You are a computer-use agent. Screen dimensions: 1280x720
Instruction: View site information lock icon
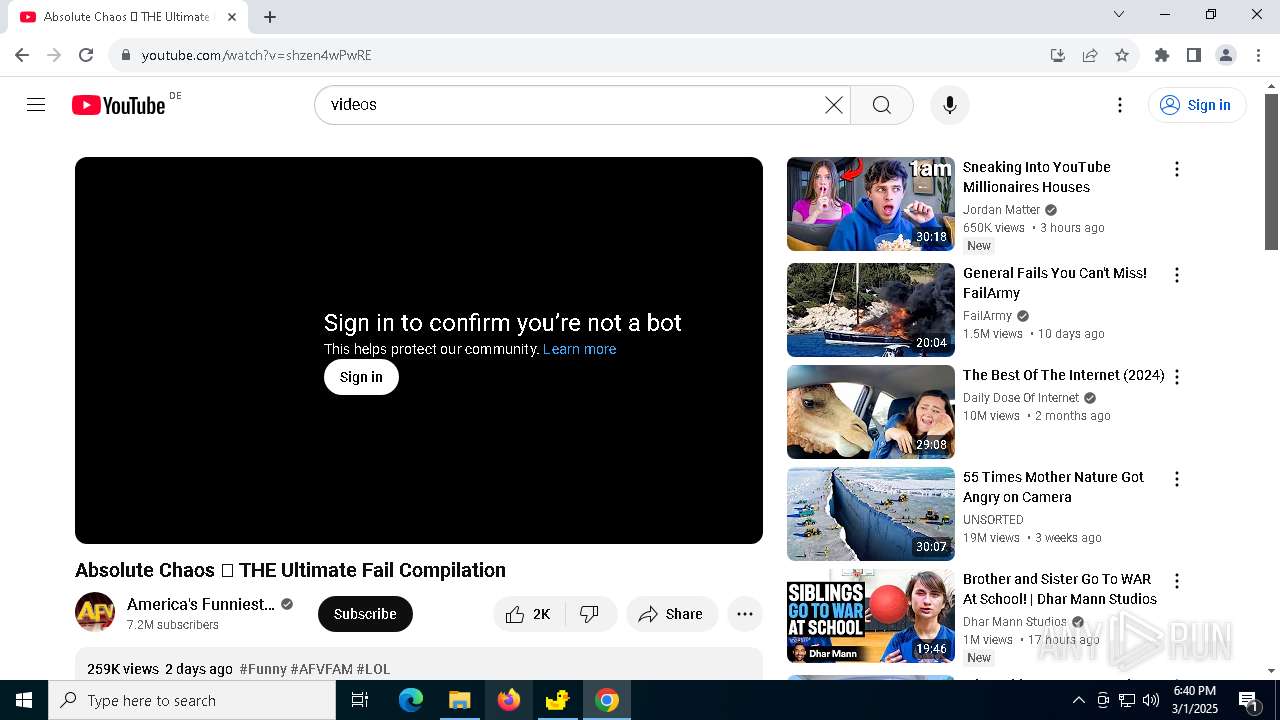pyautogui.click(x=125, y=55)
